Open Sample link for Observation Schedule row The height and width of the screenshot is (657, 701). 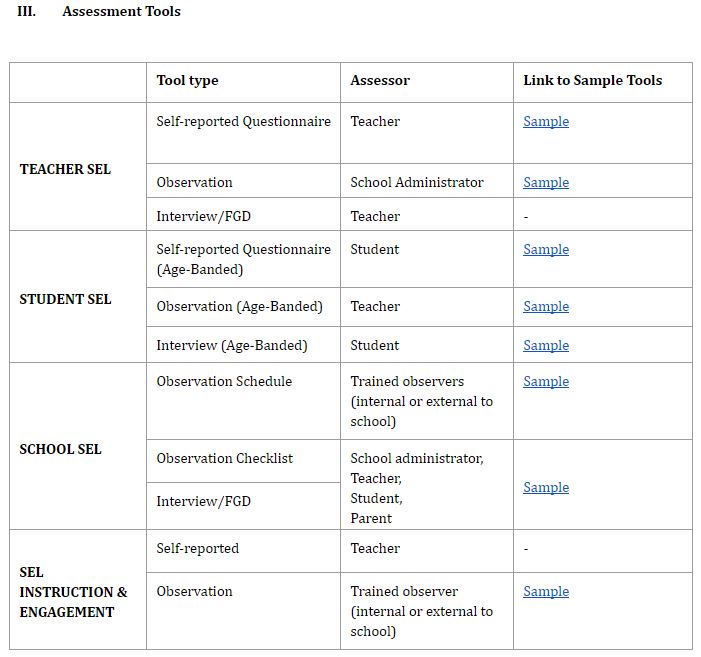pyautogui.click(x=546, y=382)
